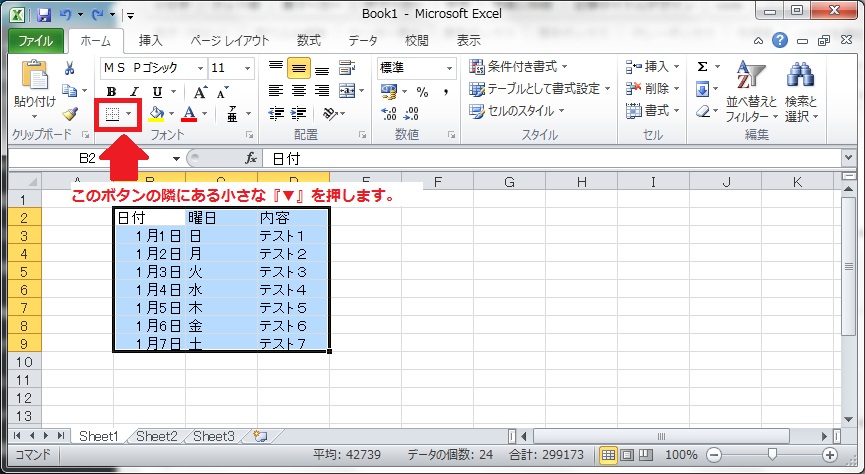Toggle Top Align
Screen dimensions: 865x474
276,68
